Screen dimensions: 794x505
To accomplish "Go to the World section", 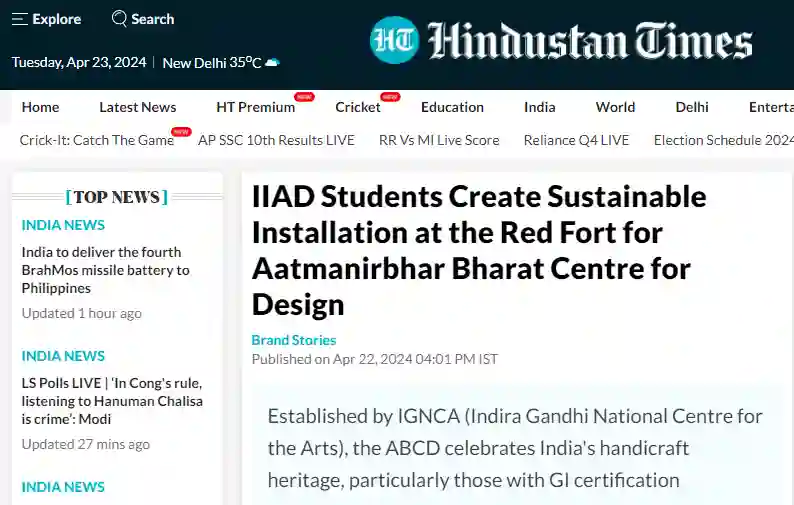I will [615, 107].
